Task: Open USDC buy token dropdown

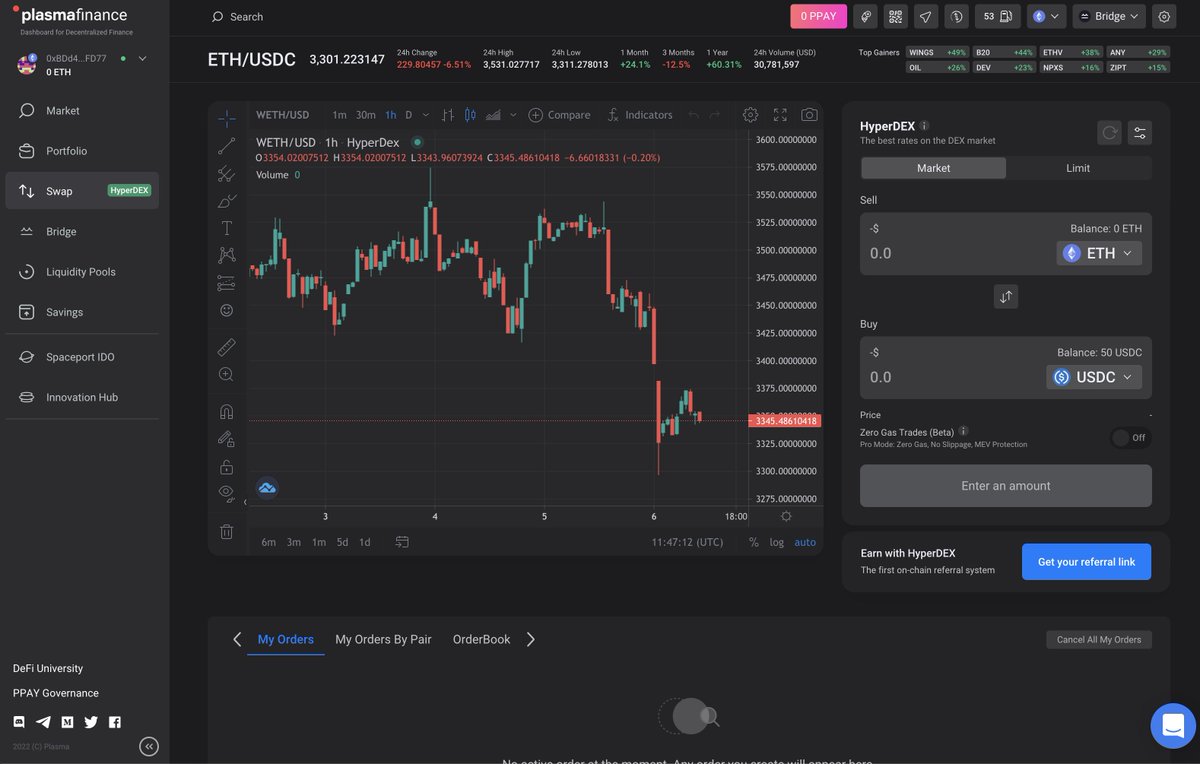Action: [x=1094, y=377]
